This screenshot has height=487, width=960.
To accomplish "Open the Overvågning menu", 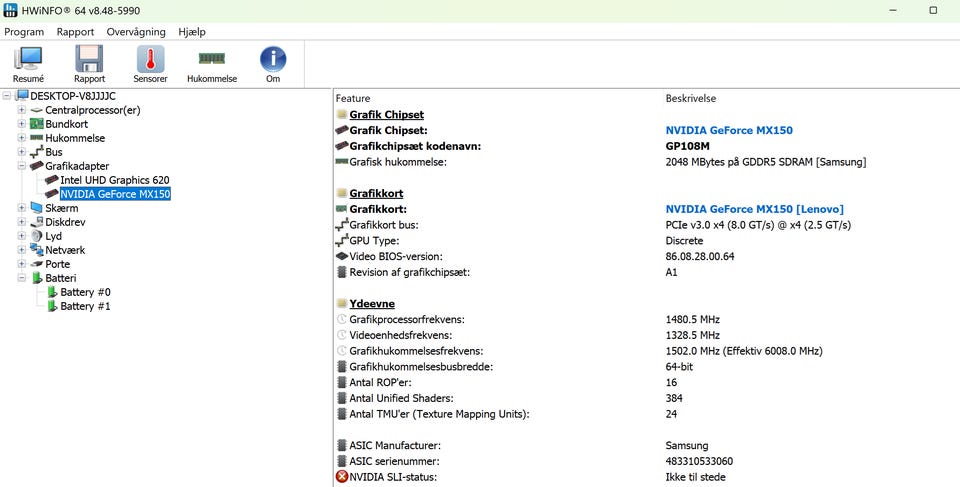I will (x=136, y=32).
